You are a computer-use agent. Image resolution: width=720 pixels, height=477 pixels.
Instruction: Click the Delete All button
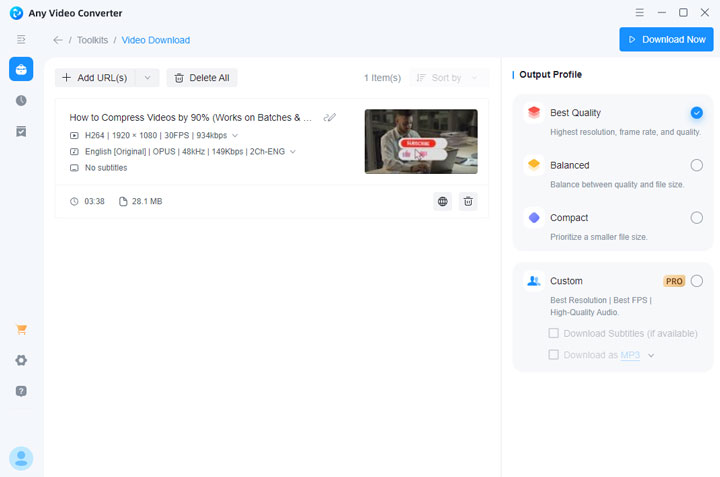click(202, 78)
